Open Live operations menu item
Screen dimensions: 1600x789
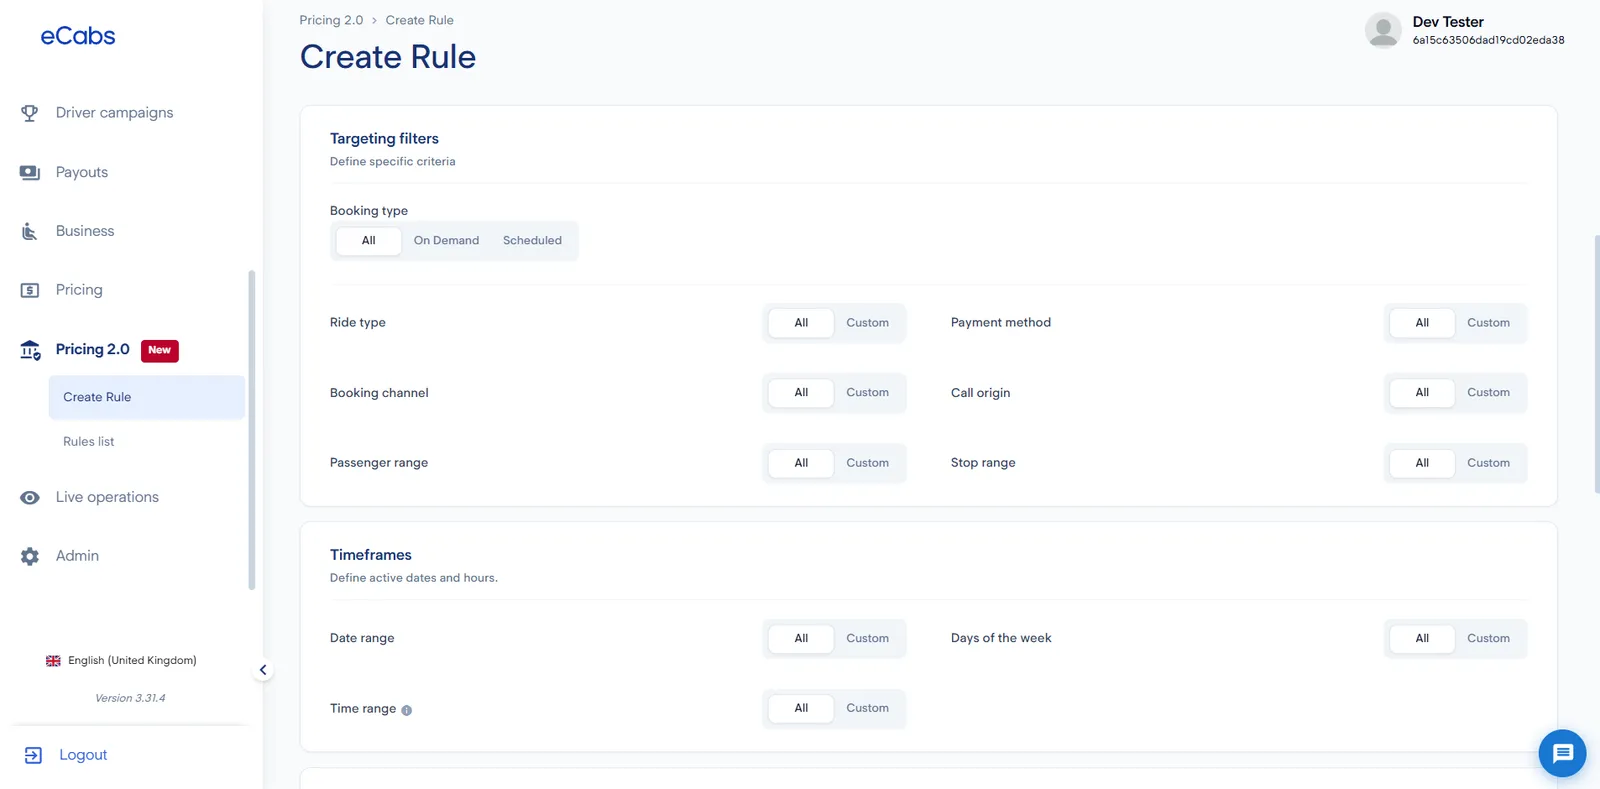click(107, 497)
